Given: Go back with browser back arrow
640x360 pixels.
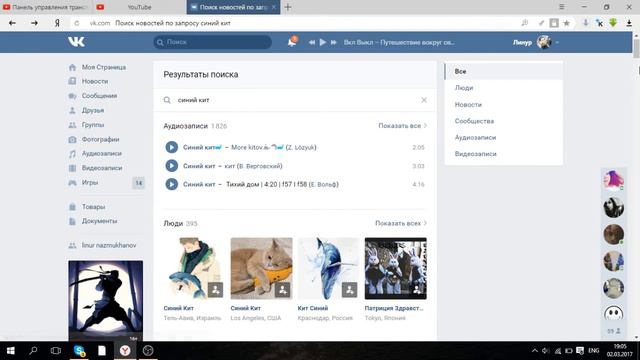Looking at the screenshot, I should (x=12, y=23).
